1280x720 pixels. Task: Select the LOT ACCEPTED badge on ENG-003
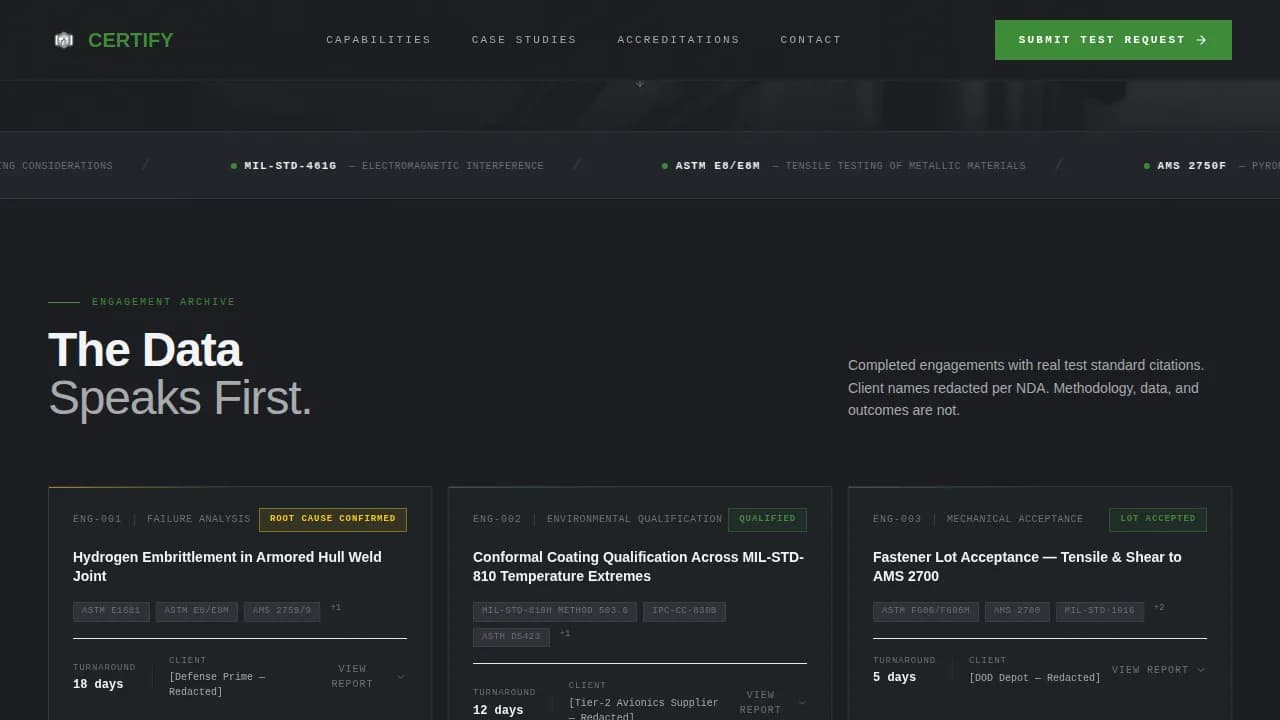pyautogui.click(x=1157, y=519)
